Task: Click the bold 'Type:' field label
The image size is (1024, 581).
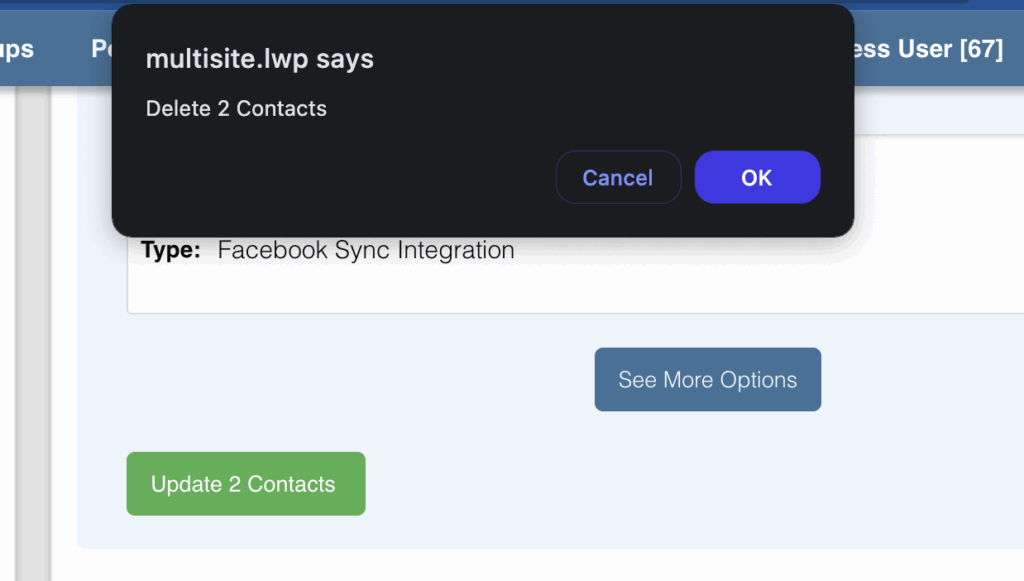Action: pyautogui.click(x=171, y=250)
